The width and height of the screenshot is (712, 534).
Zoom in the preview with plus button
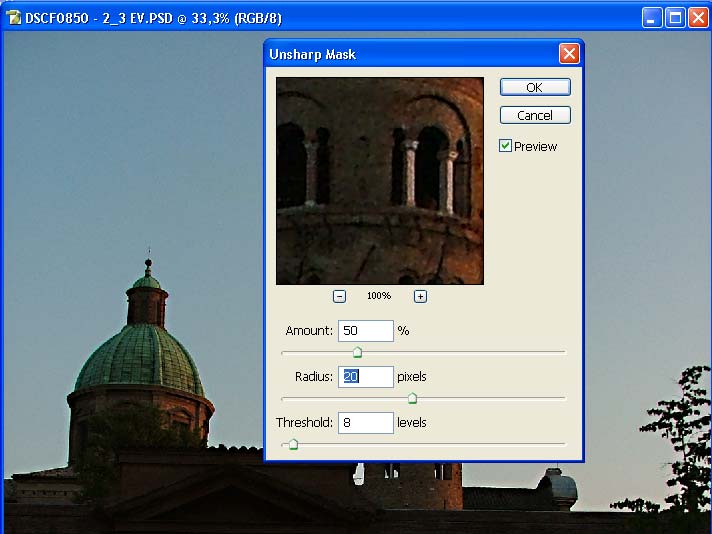(420, 297)
